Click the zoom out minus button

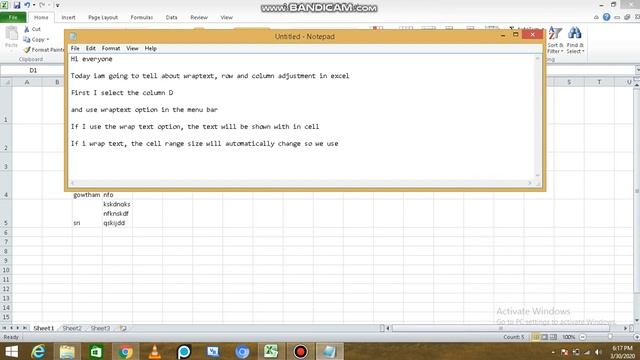click(x=582, y=337)
